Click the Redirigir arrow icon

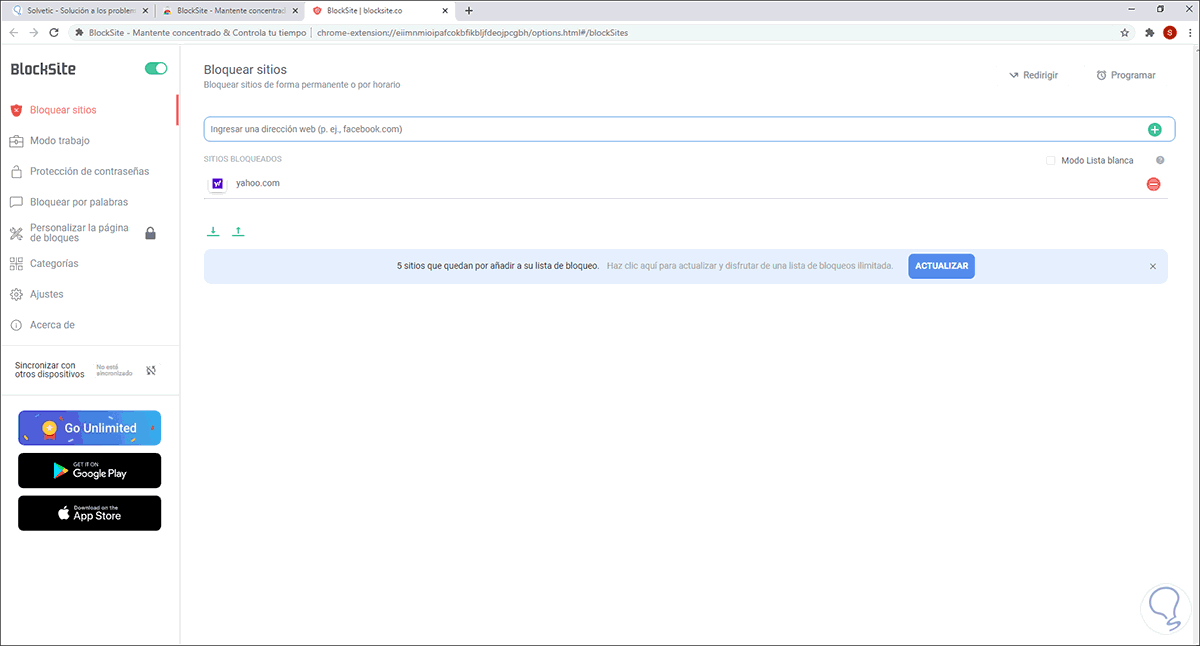[1013, 75]
